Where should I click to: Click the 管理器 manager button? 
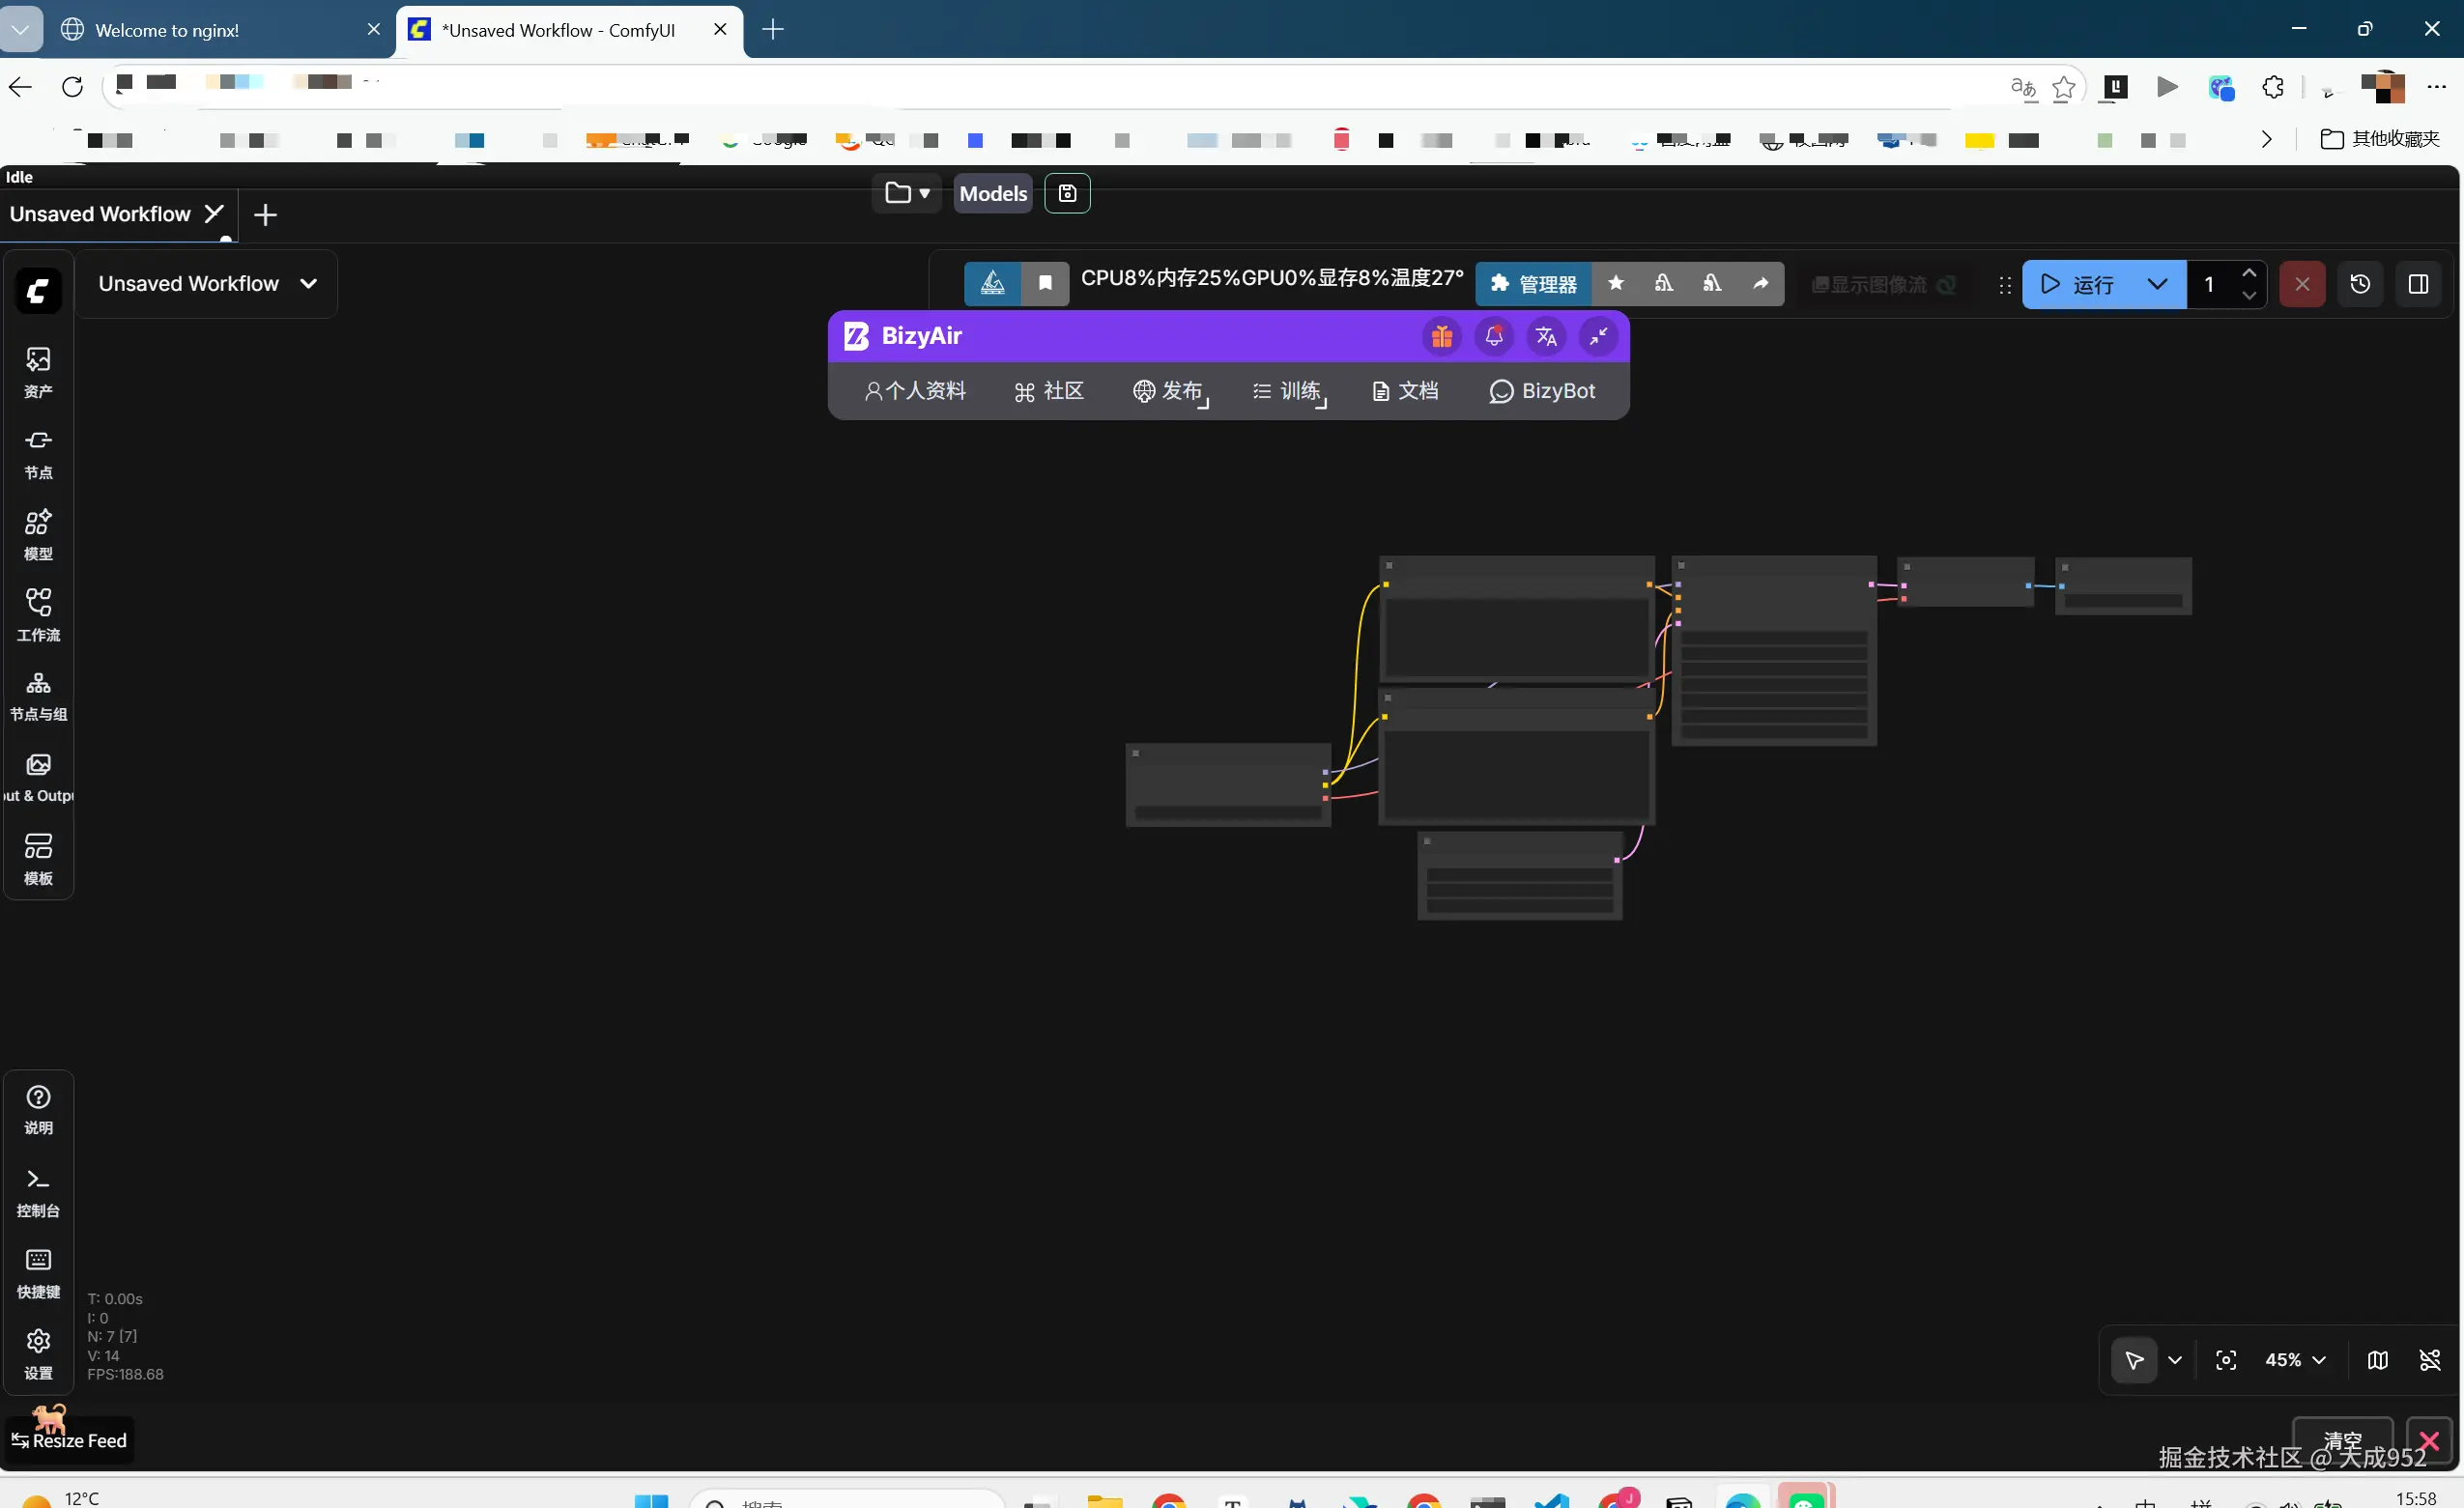[x=1533, y=284]
